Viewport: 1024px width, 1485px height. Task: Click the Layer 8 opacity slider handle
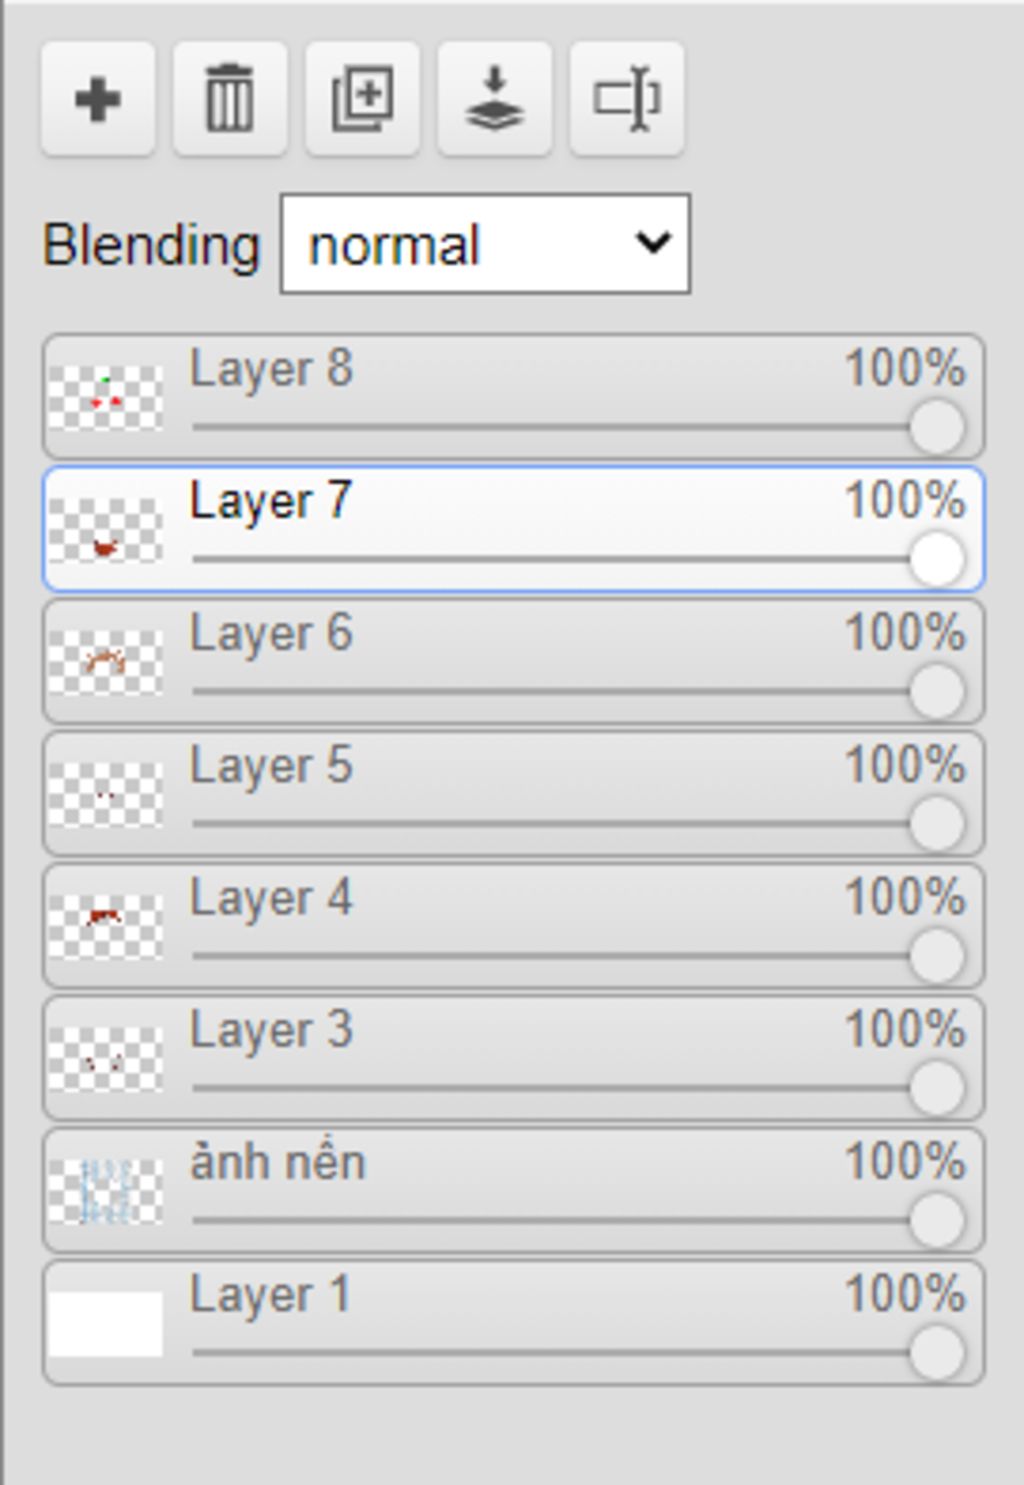tap(937, 427)
